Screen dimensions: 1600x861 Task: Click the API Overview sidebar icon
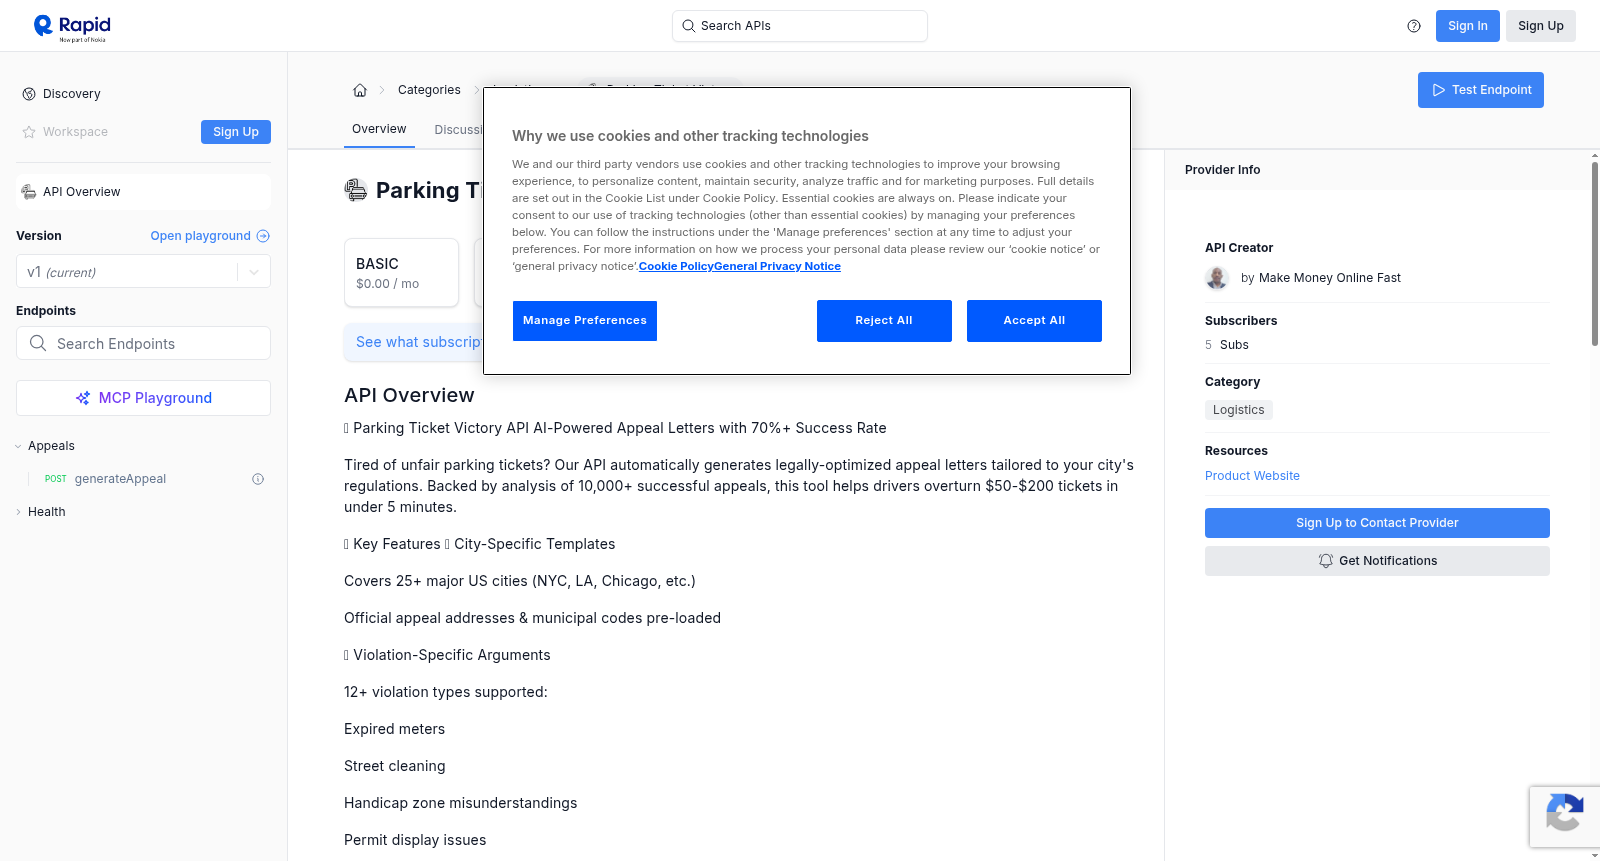(29, 192)
